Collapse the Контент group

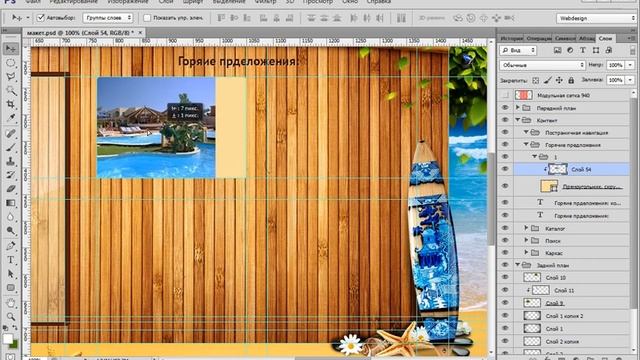(x=518, y=120)
